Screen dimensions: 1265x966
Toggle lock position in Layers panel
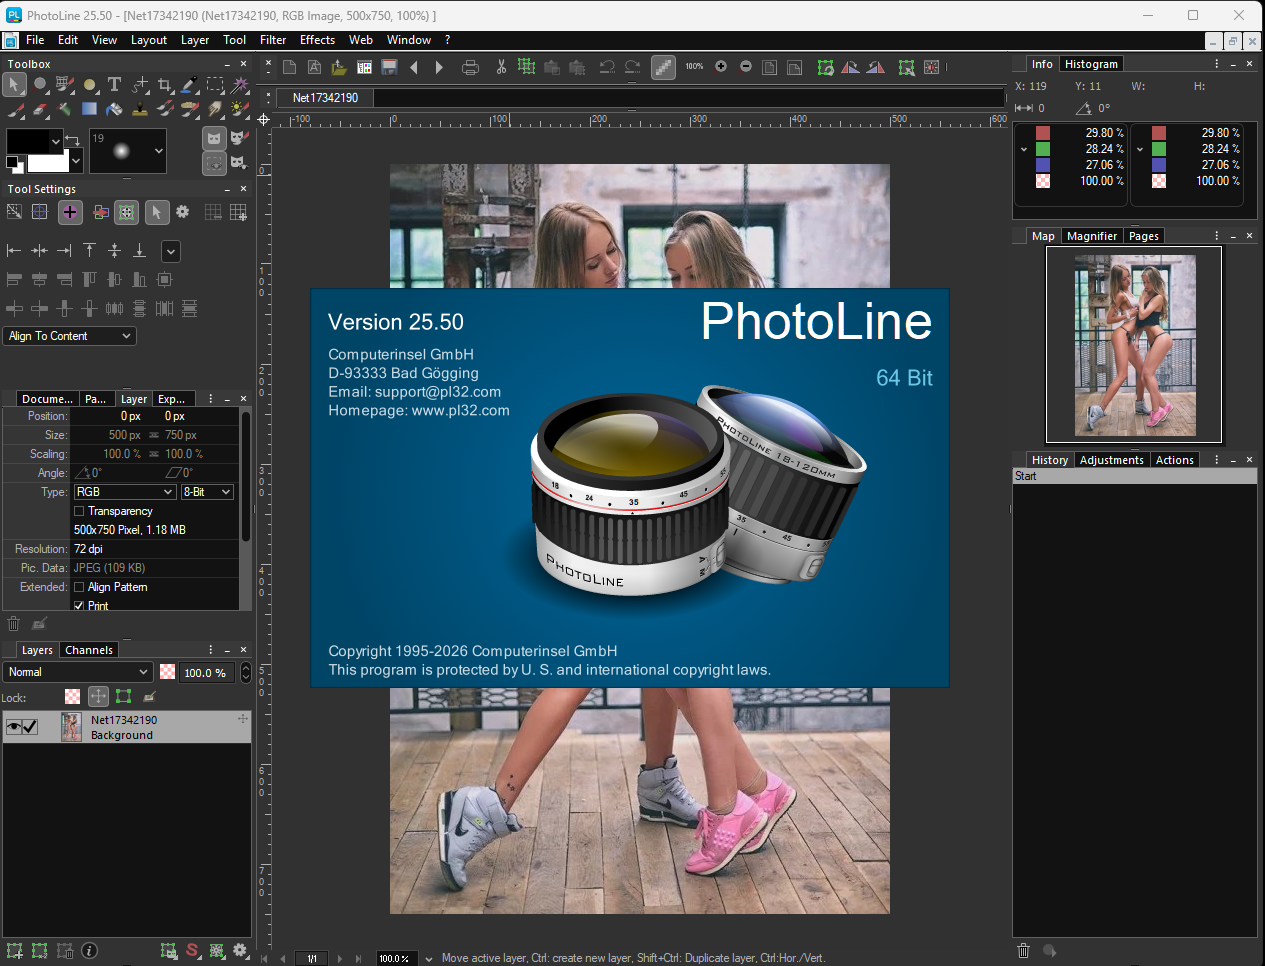[98, 696]
